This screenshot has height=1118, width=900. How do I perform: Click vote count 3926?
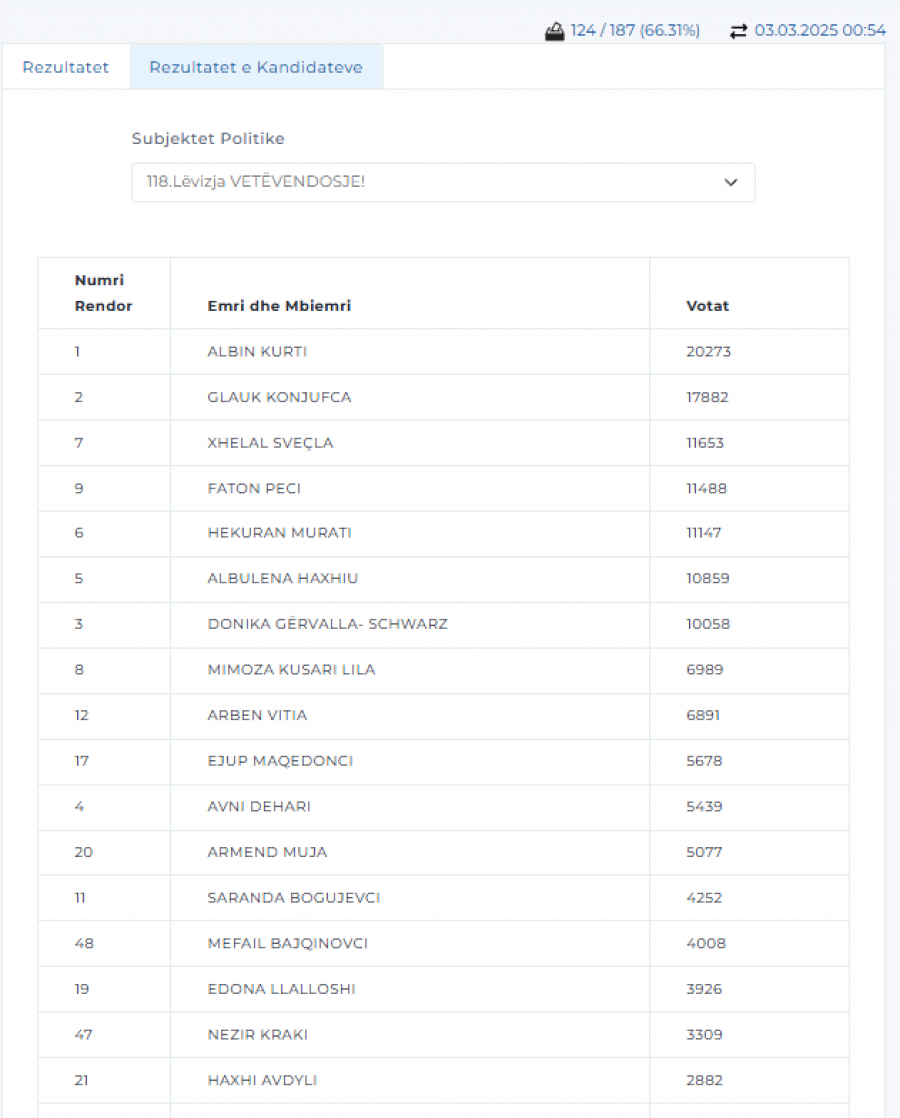tap(704, 989)
